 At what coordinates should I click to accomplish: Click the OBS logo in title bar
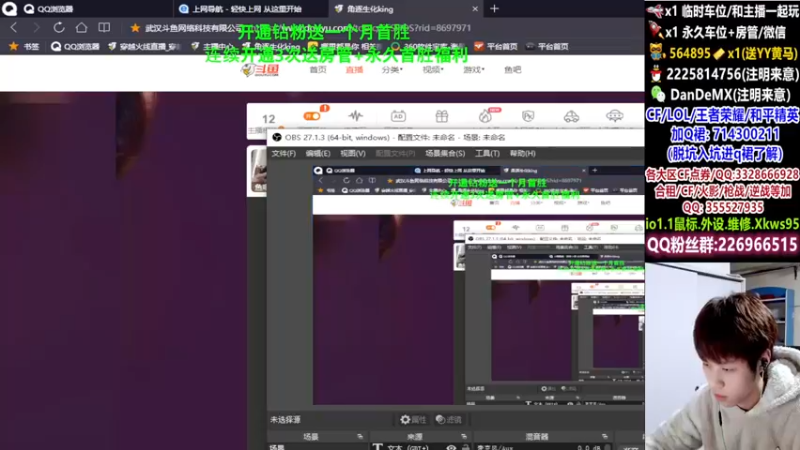pos(277,137)
